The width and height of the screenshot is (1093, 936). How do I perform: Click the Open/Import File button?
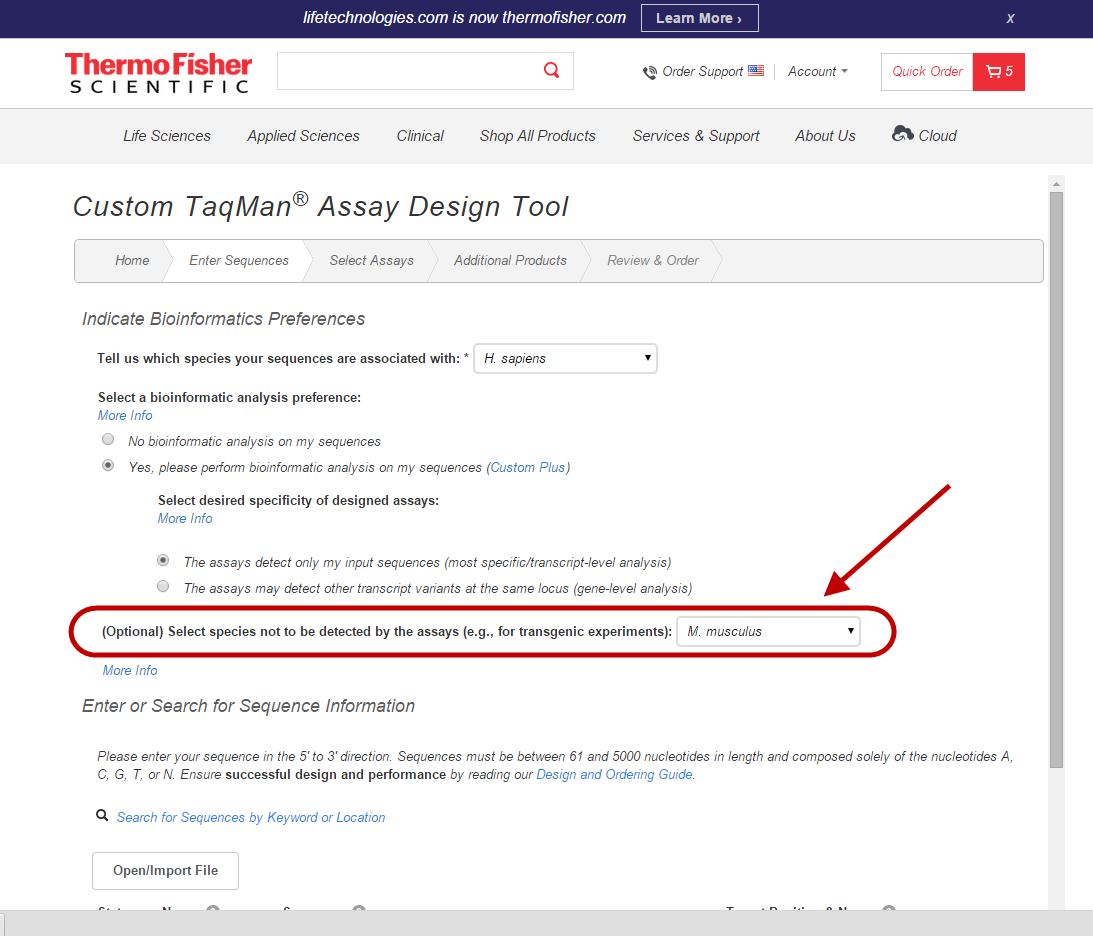pos(165,871)
